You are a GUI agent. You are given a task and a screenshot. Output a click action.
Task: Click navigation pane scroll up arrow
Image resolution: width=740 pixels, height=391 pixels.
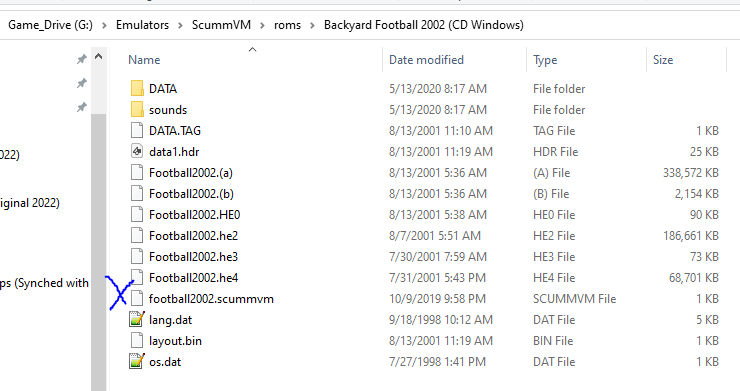click(x=98, y=57)
